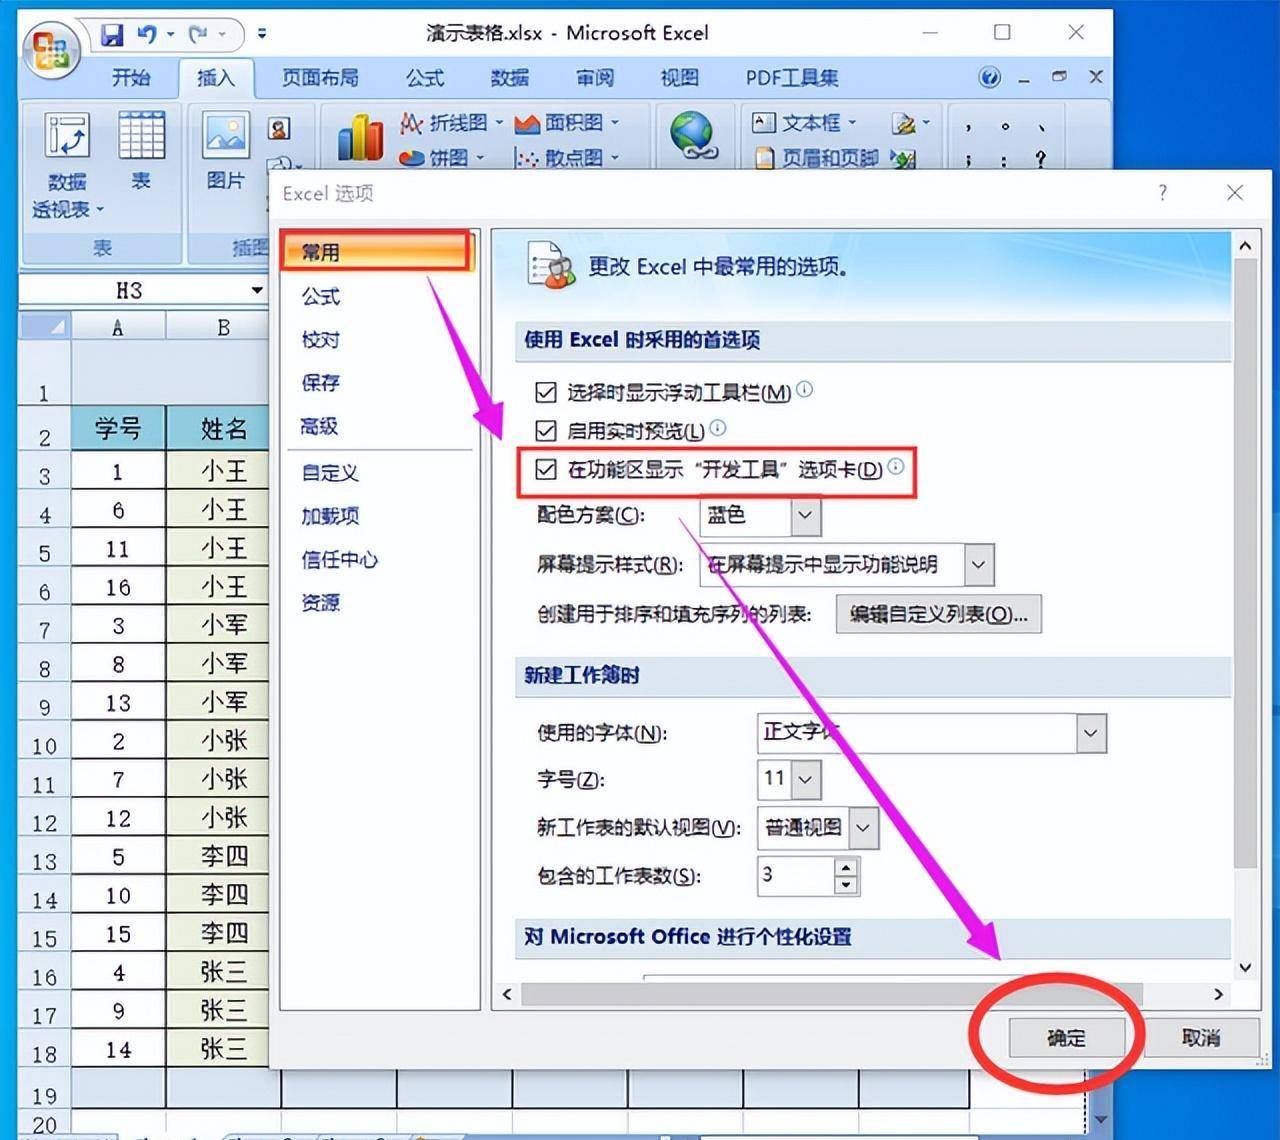The width and height of the screenshot is (1280, 1140).
Task: Select 信任中心 category in Excel Options
Action: (x=340, y=559)
